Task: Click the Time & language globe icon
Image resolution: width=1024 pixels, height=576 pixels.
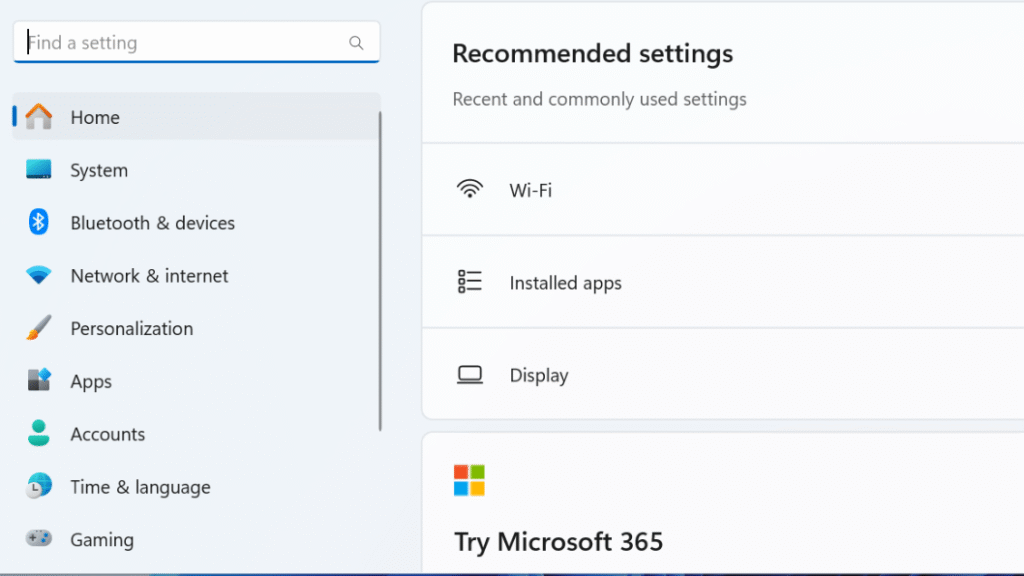Action: pos(39,486)
